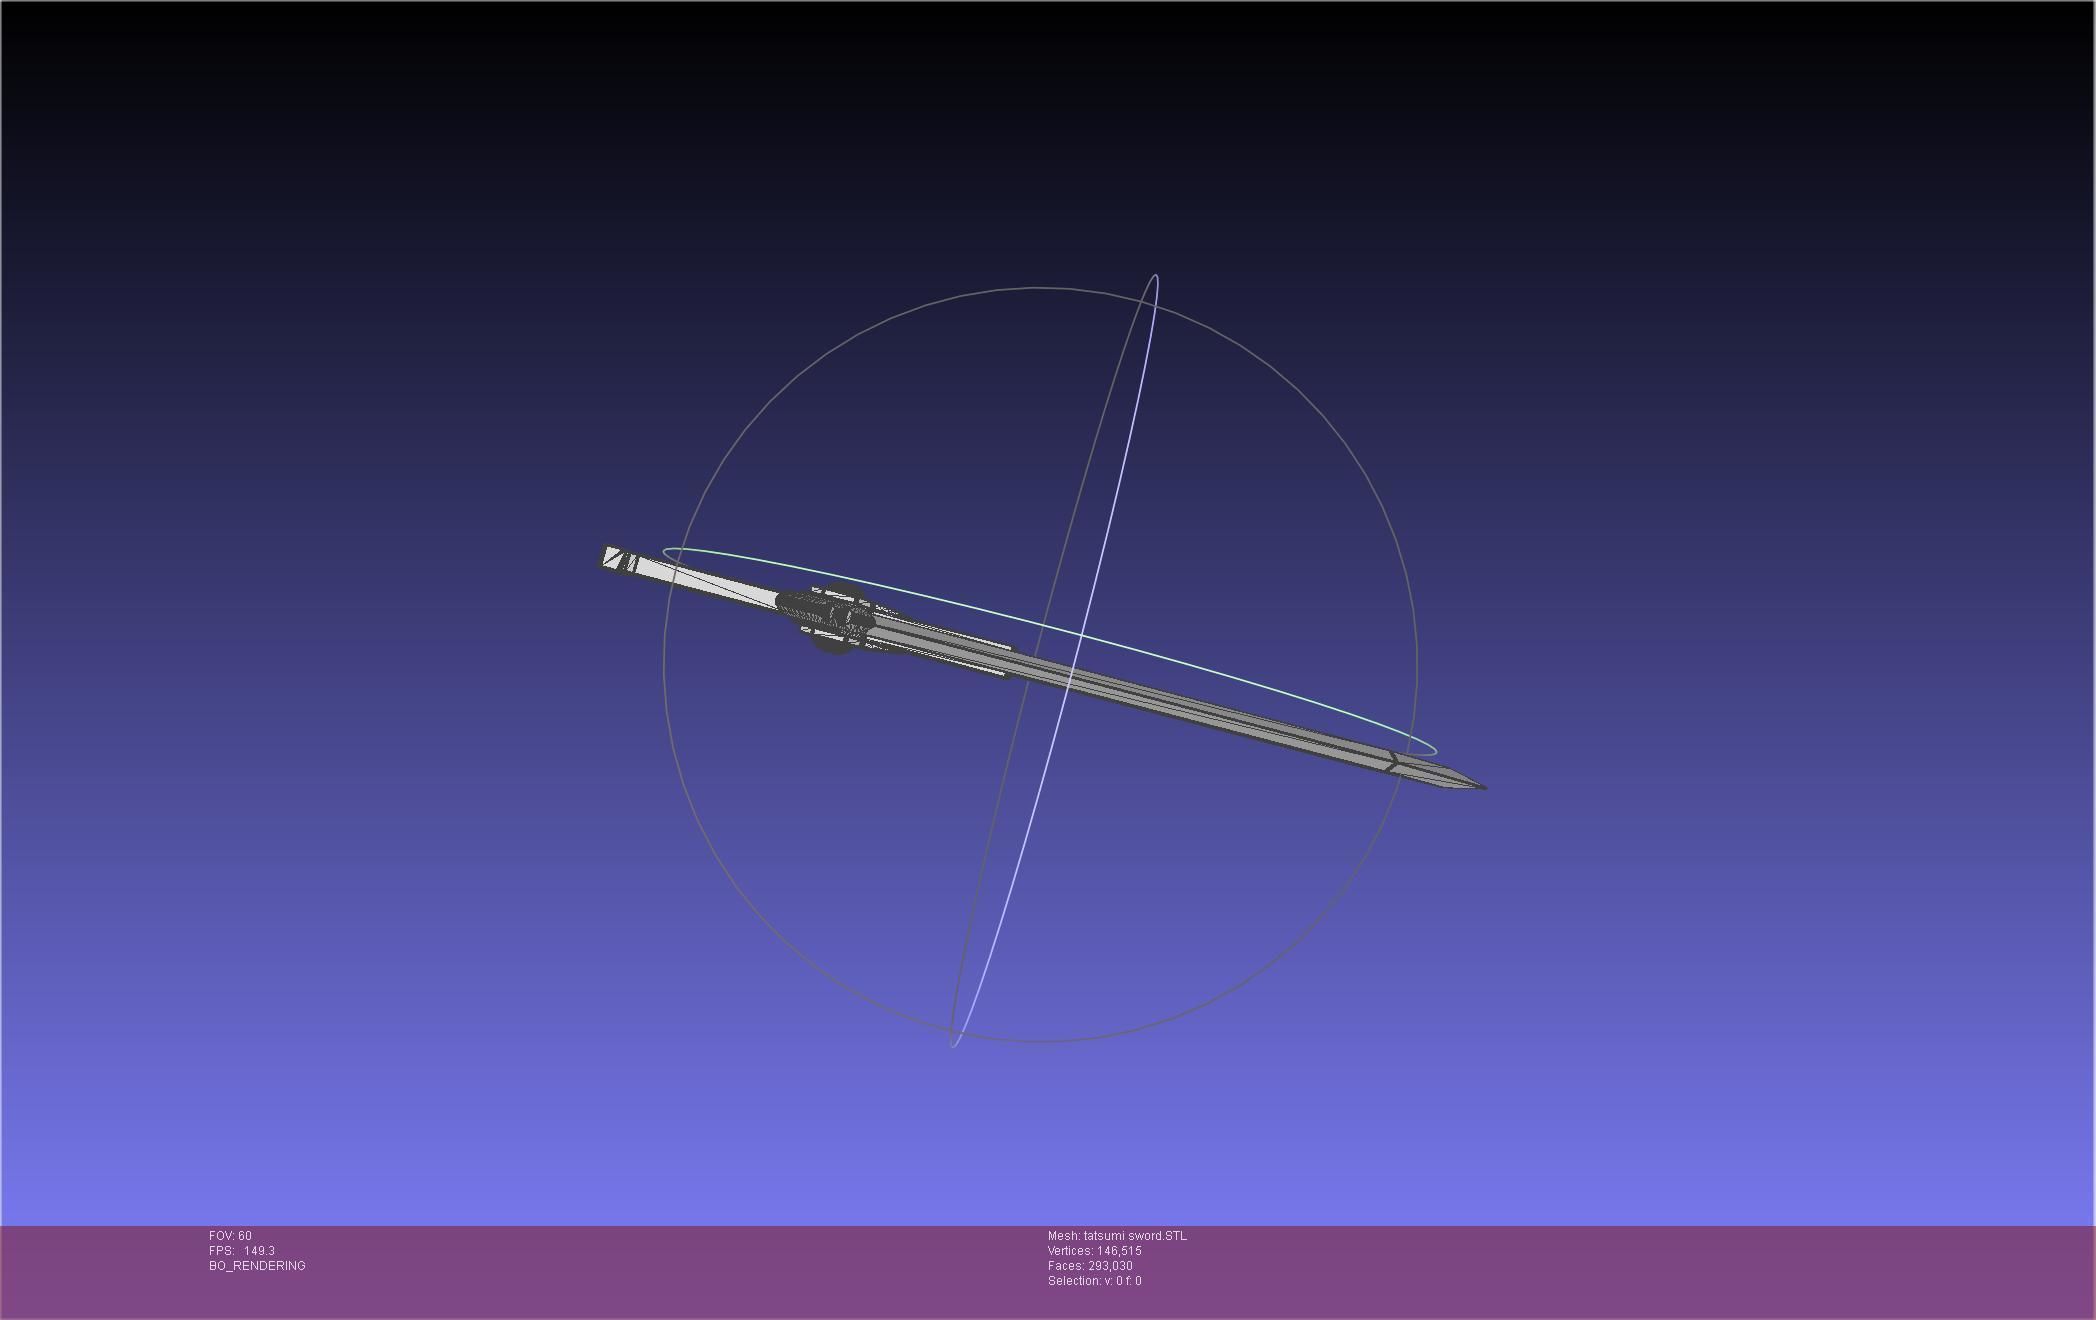
Task: Click the sword mesh handle guard
Action: coord(836,619)
